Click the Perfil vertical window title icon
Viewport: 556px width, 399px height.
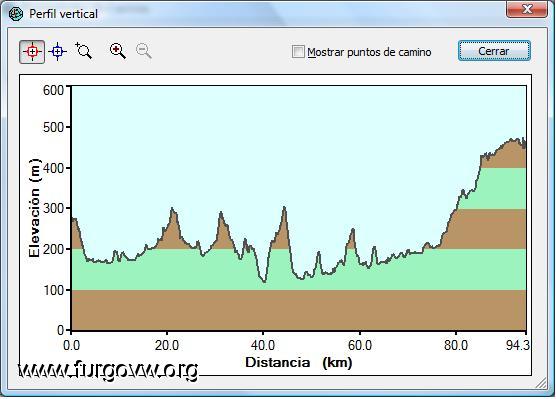(x=16, y=14)
